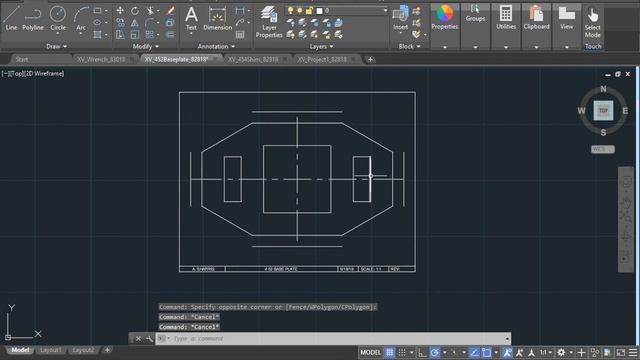Select the Line tool
This screenshot has height=360, width=640.
point(11,18)
